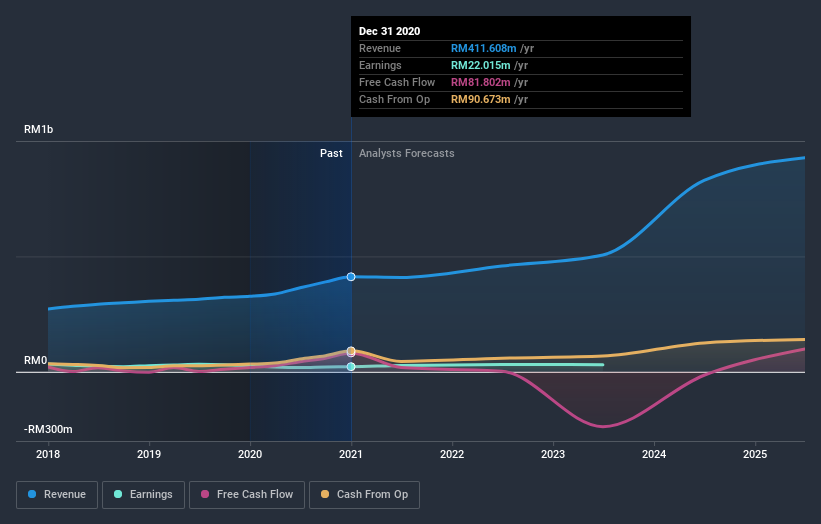Click the pink Free Cash Flow legend dot
Image resolution: width=821 pixels, height=524 pixels.
tap(205, 494)
